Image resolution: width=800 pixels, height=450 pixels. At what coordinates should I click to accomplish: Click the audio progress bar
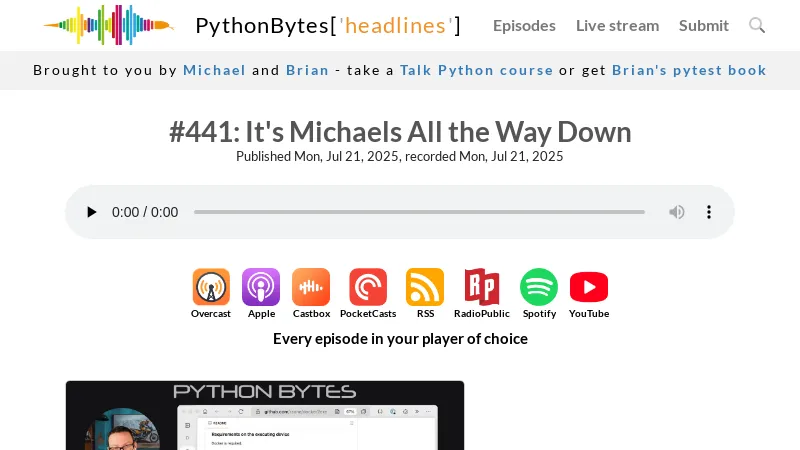[x=419, y=212]
